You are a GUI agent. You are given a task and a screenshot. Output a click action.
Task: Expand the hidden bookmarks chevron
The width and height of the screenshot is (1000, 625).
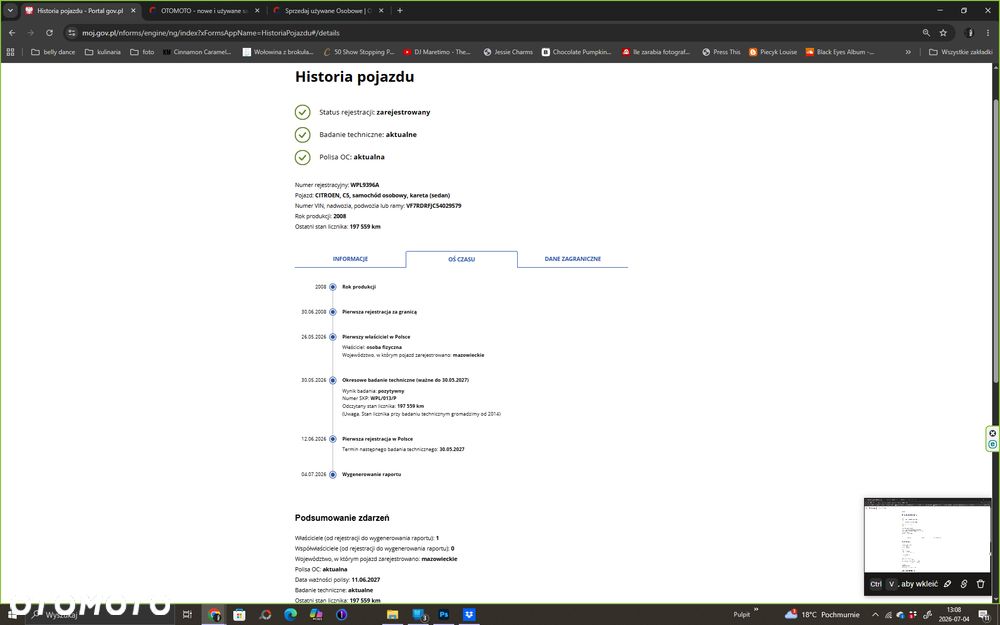coord(908,52)
